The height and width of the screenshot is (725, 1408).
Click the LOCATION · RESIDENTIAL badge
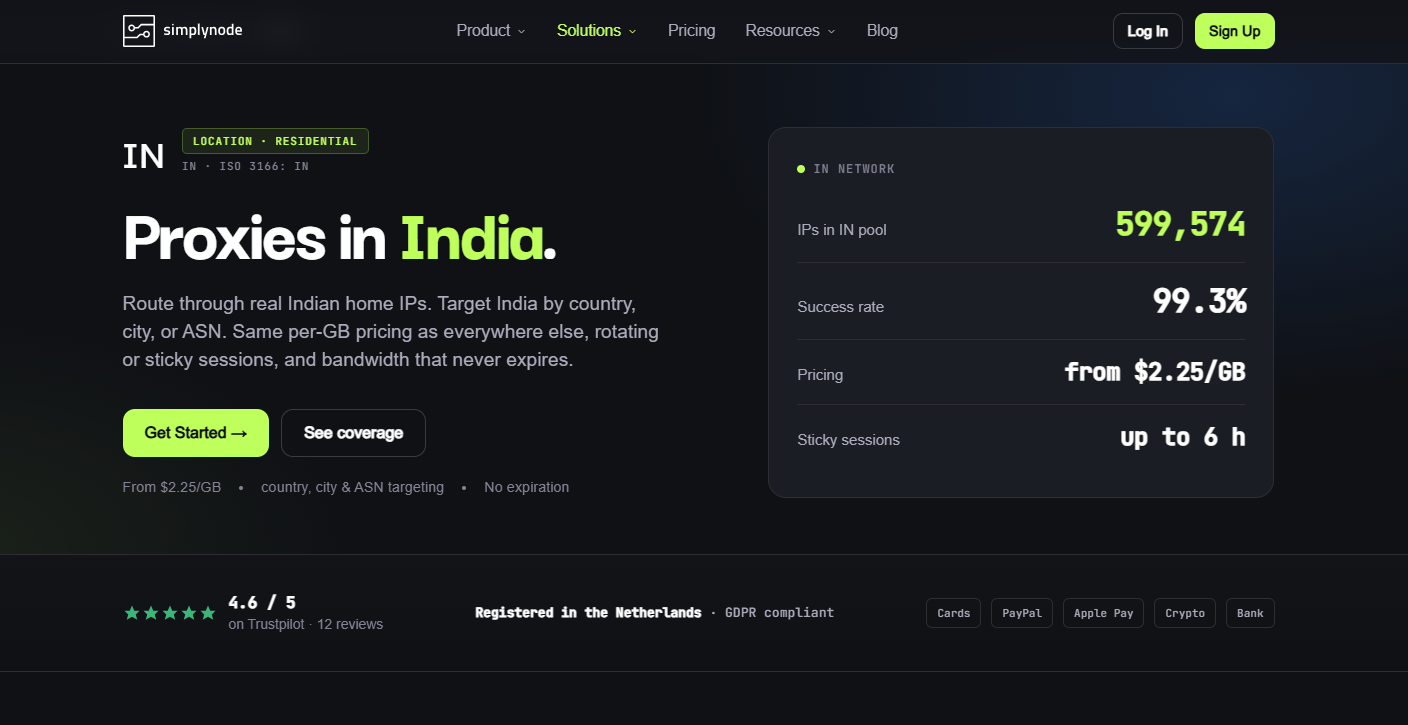coord(275,141)
